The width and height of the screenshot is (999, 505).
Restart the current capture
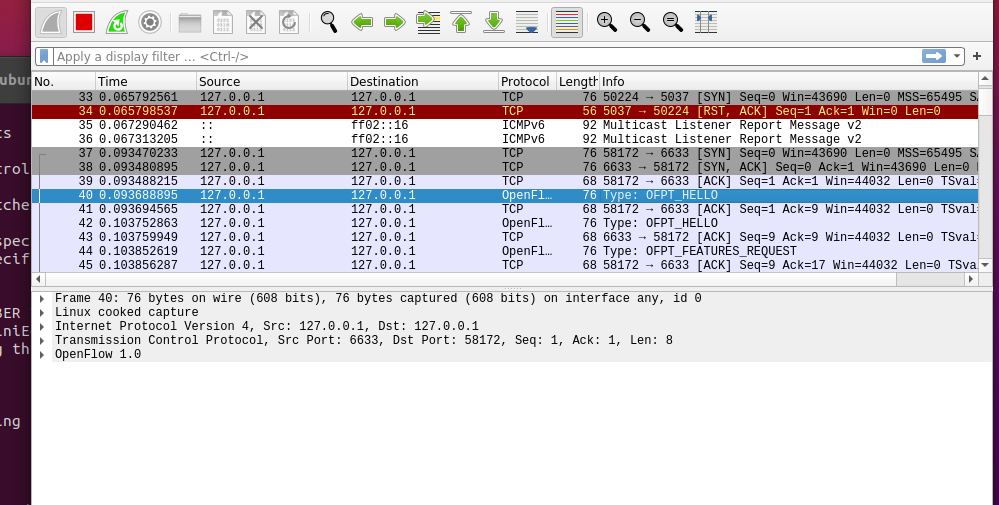[x=117, y=22]
